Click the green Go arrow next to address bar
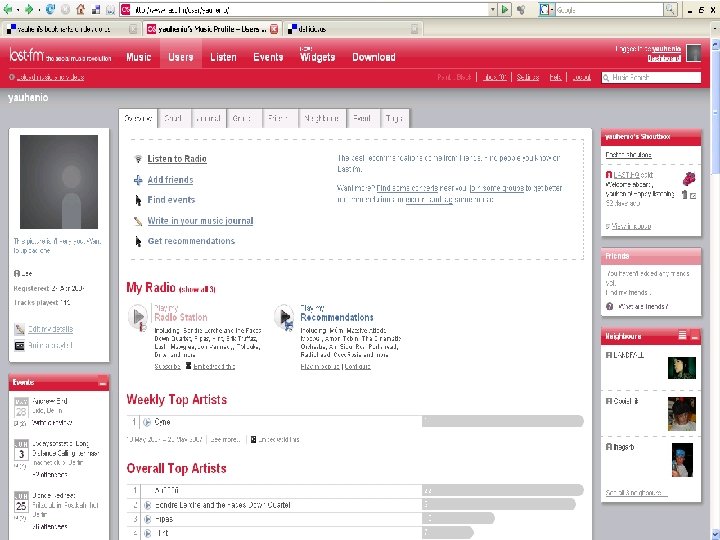 point(505,9)
